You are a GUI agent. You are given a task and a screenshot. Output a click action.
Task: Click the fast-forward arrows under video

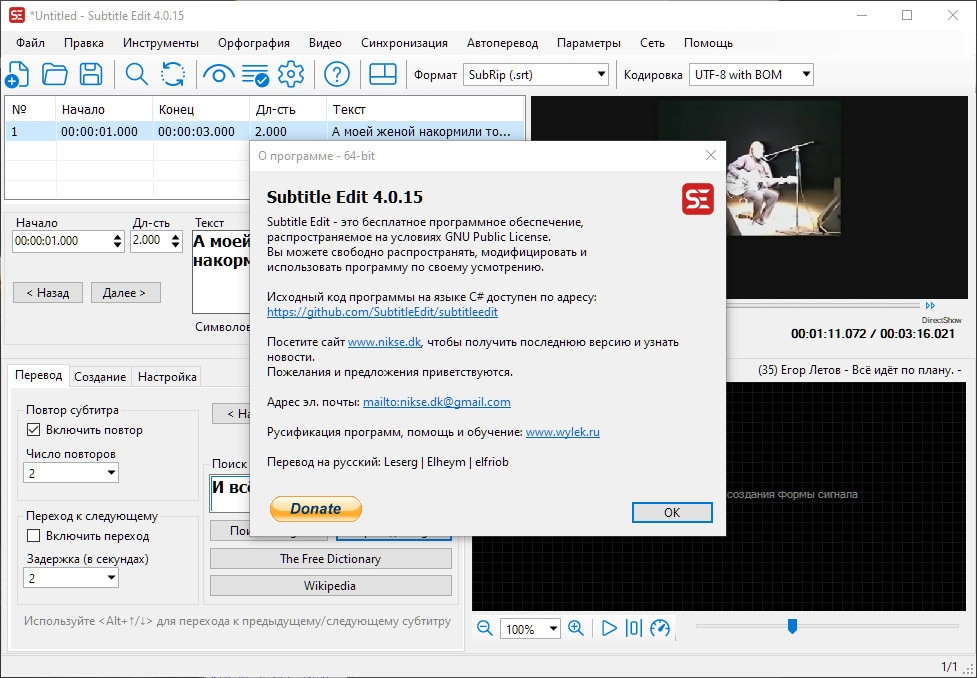pos(930,305)
